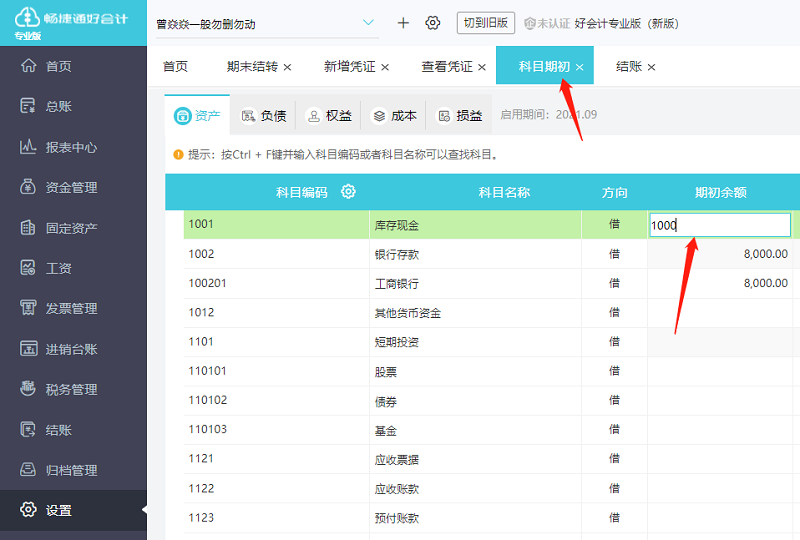Click 期初余额 cell for 其他货币资金
Screen dimensions: 800x540
tap(720, 313)
